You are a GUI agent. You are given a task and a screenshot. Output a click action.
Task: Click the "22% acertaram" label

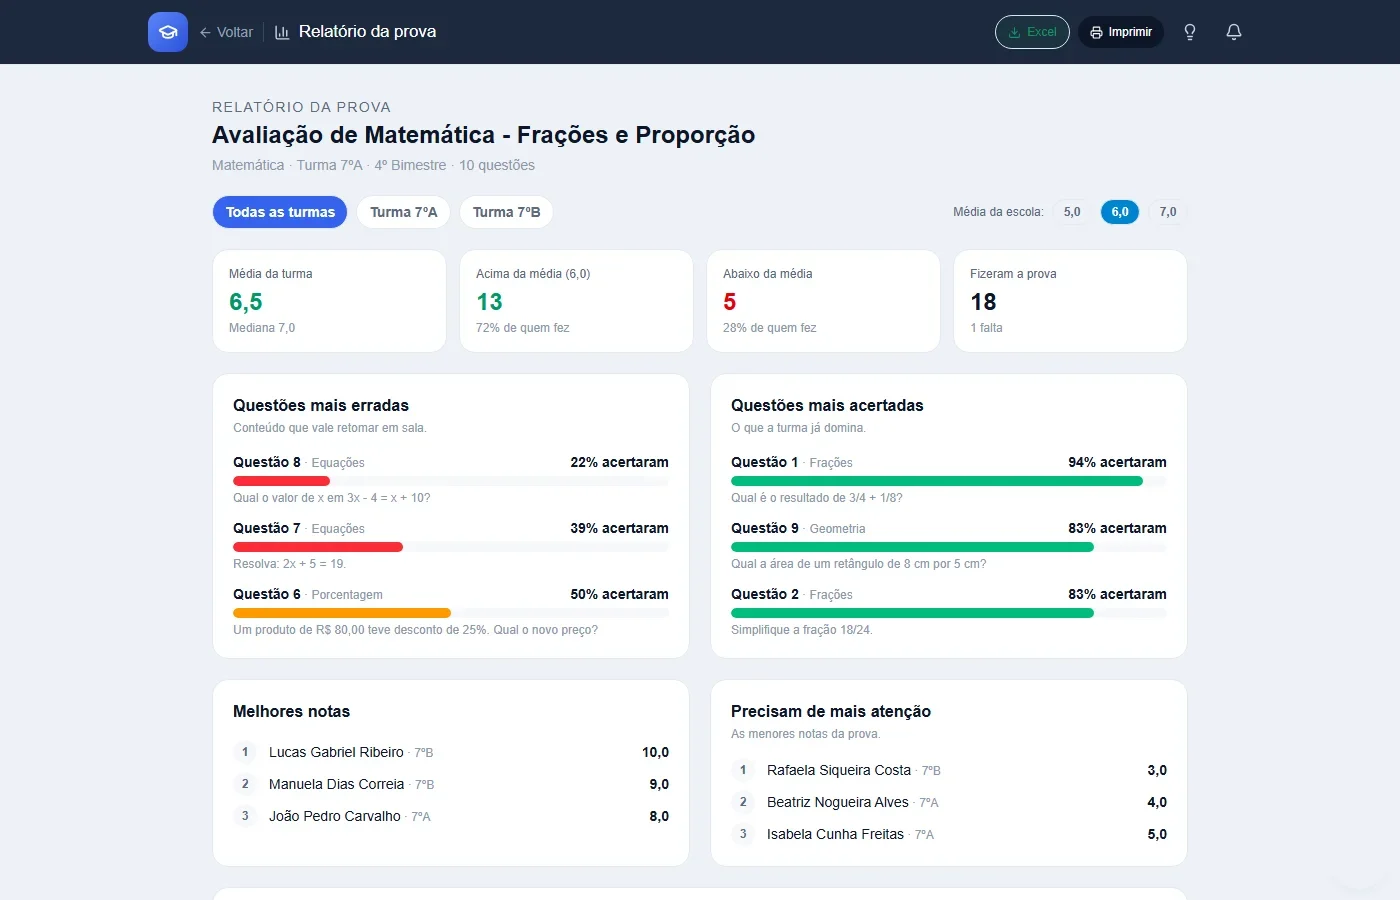point(619,462)
